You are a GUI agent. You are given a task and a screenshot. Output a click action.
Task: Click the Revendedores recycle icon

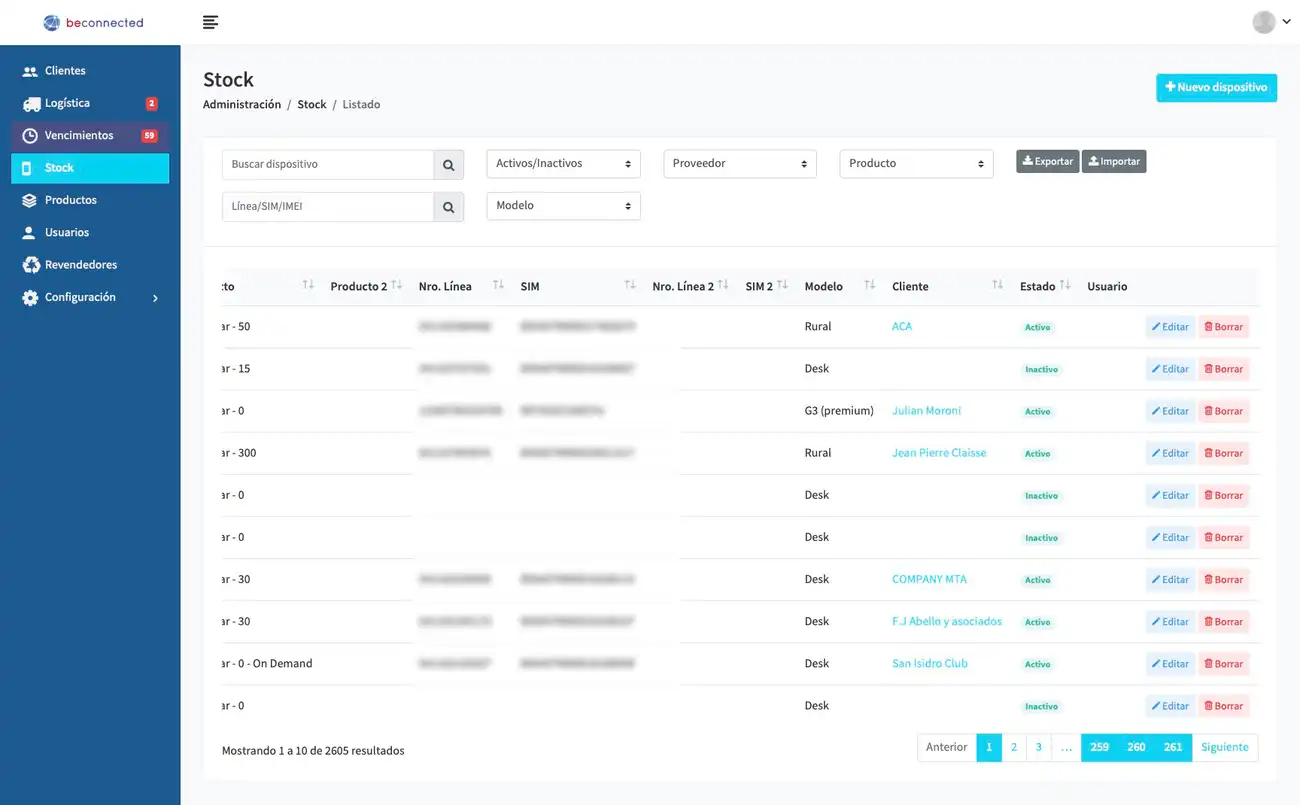coord(30,265)
